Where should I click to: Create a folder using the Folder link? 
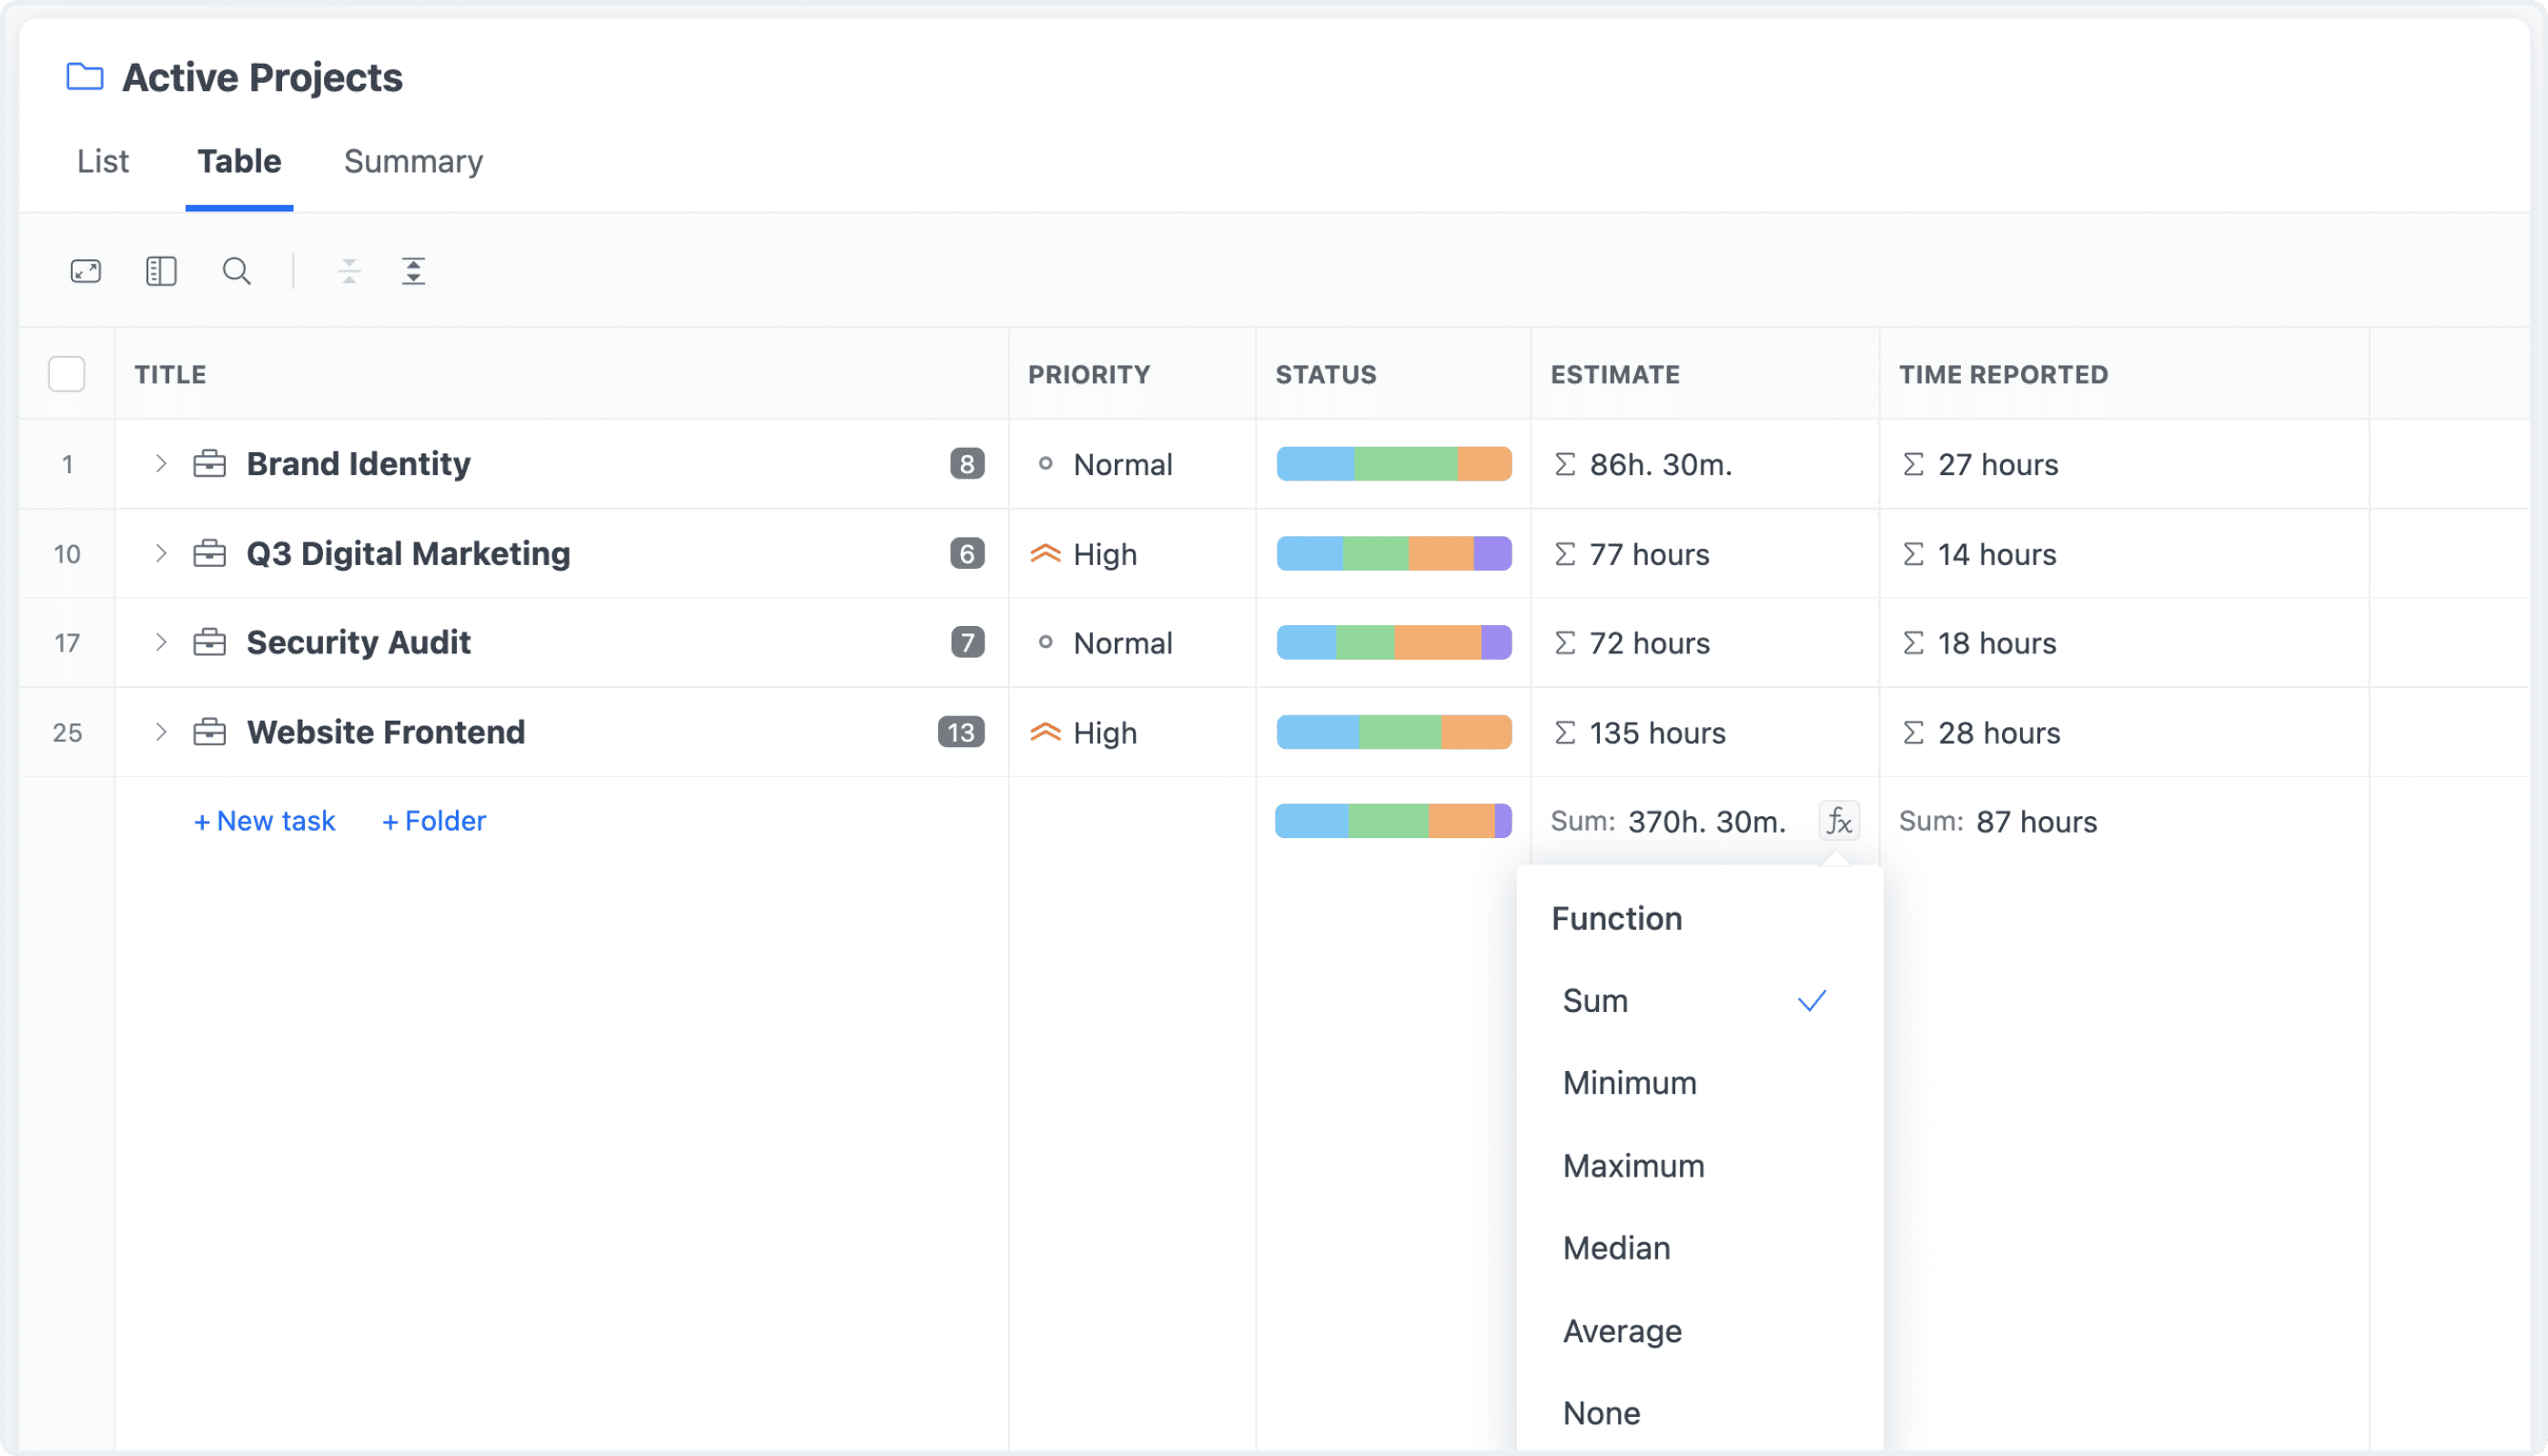pyautogui.click(x=433, y=820)
